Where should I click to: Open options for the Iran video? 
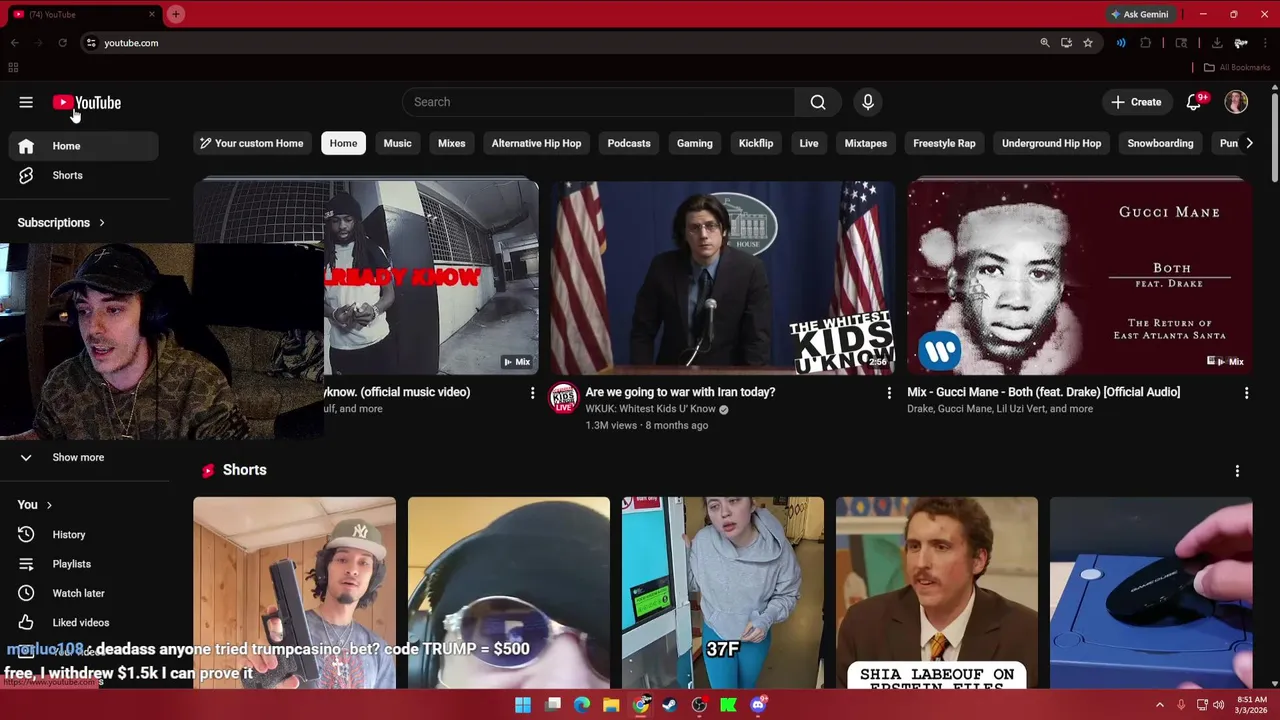889,393
